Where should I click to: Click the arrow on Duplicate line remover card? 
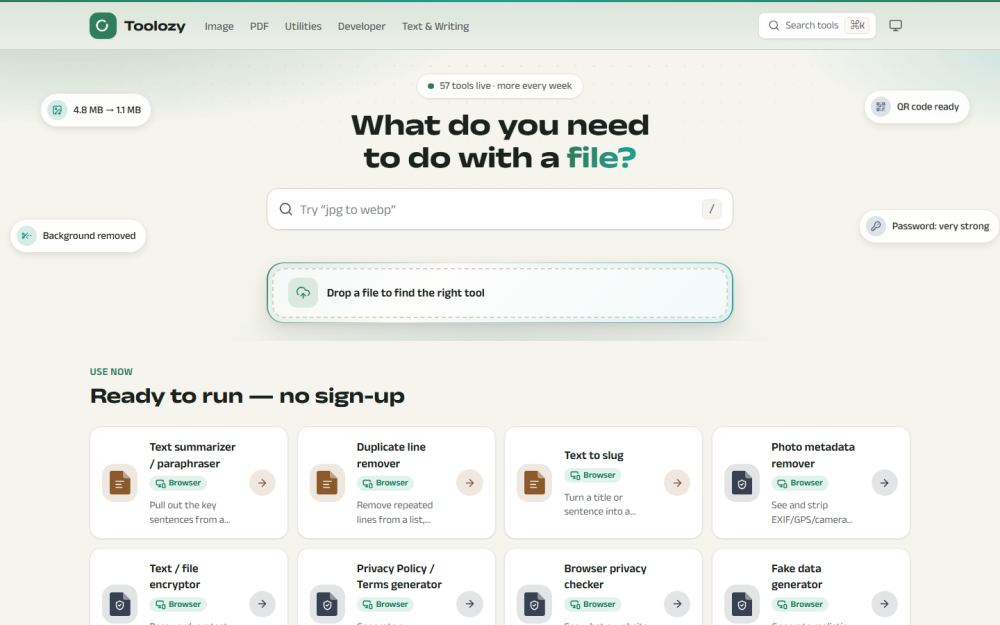469,483
